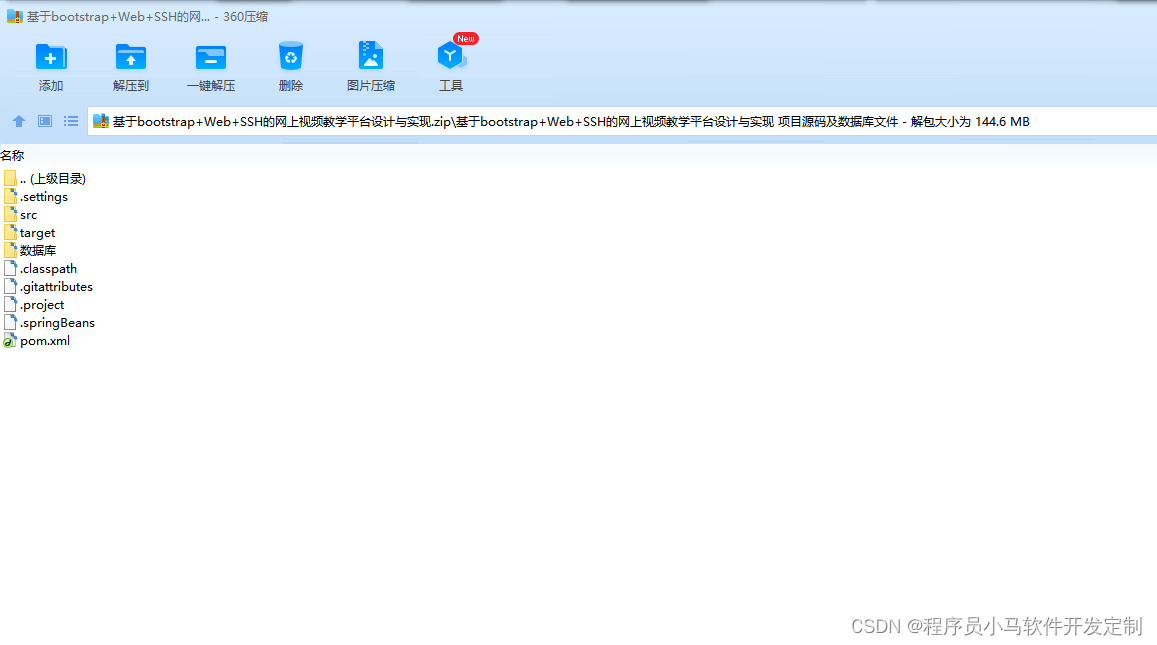Click the 添加 add files icon
The height and width of the screenshot is (645, 1157).
[x=51, y=57]
